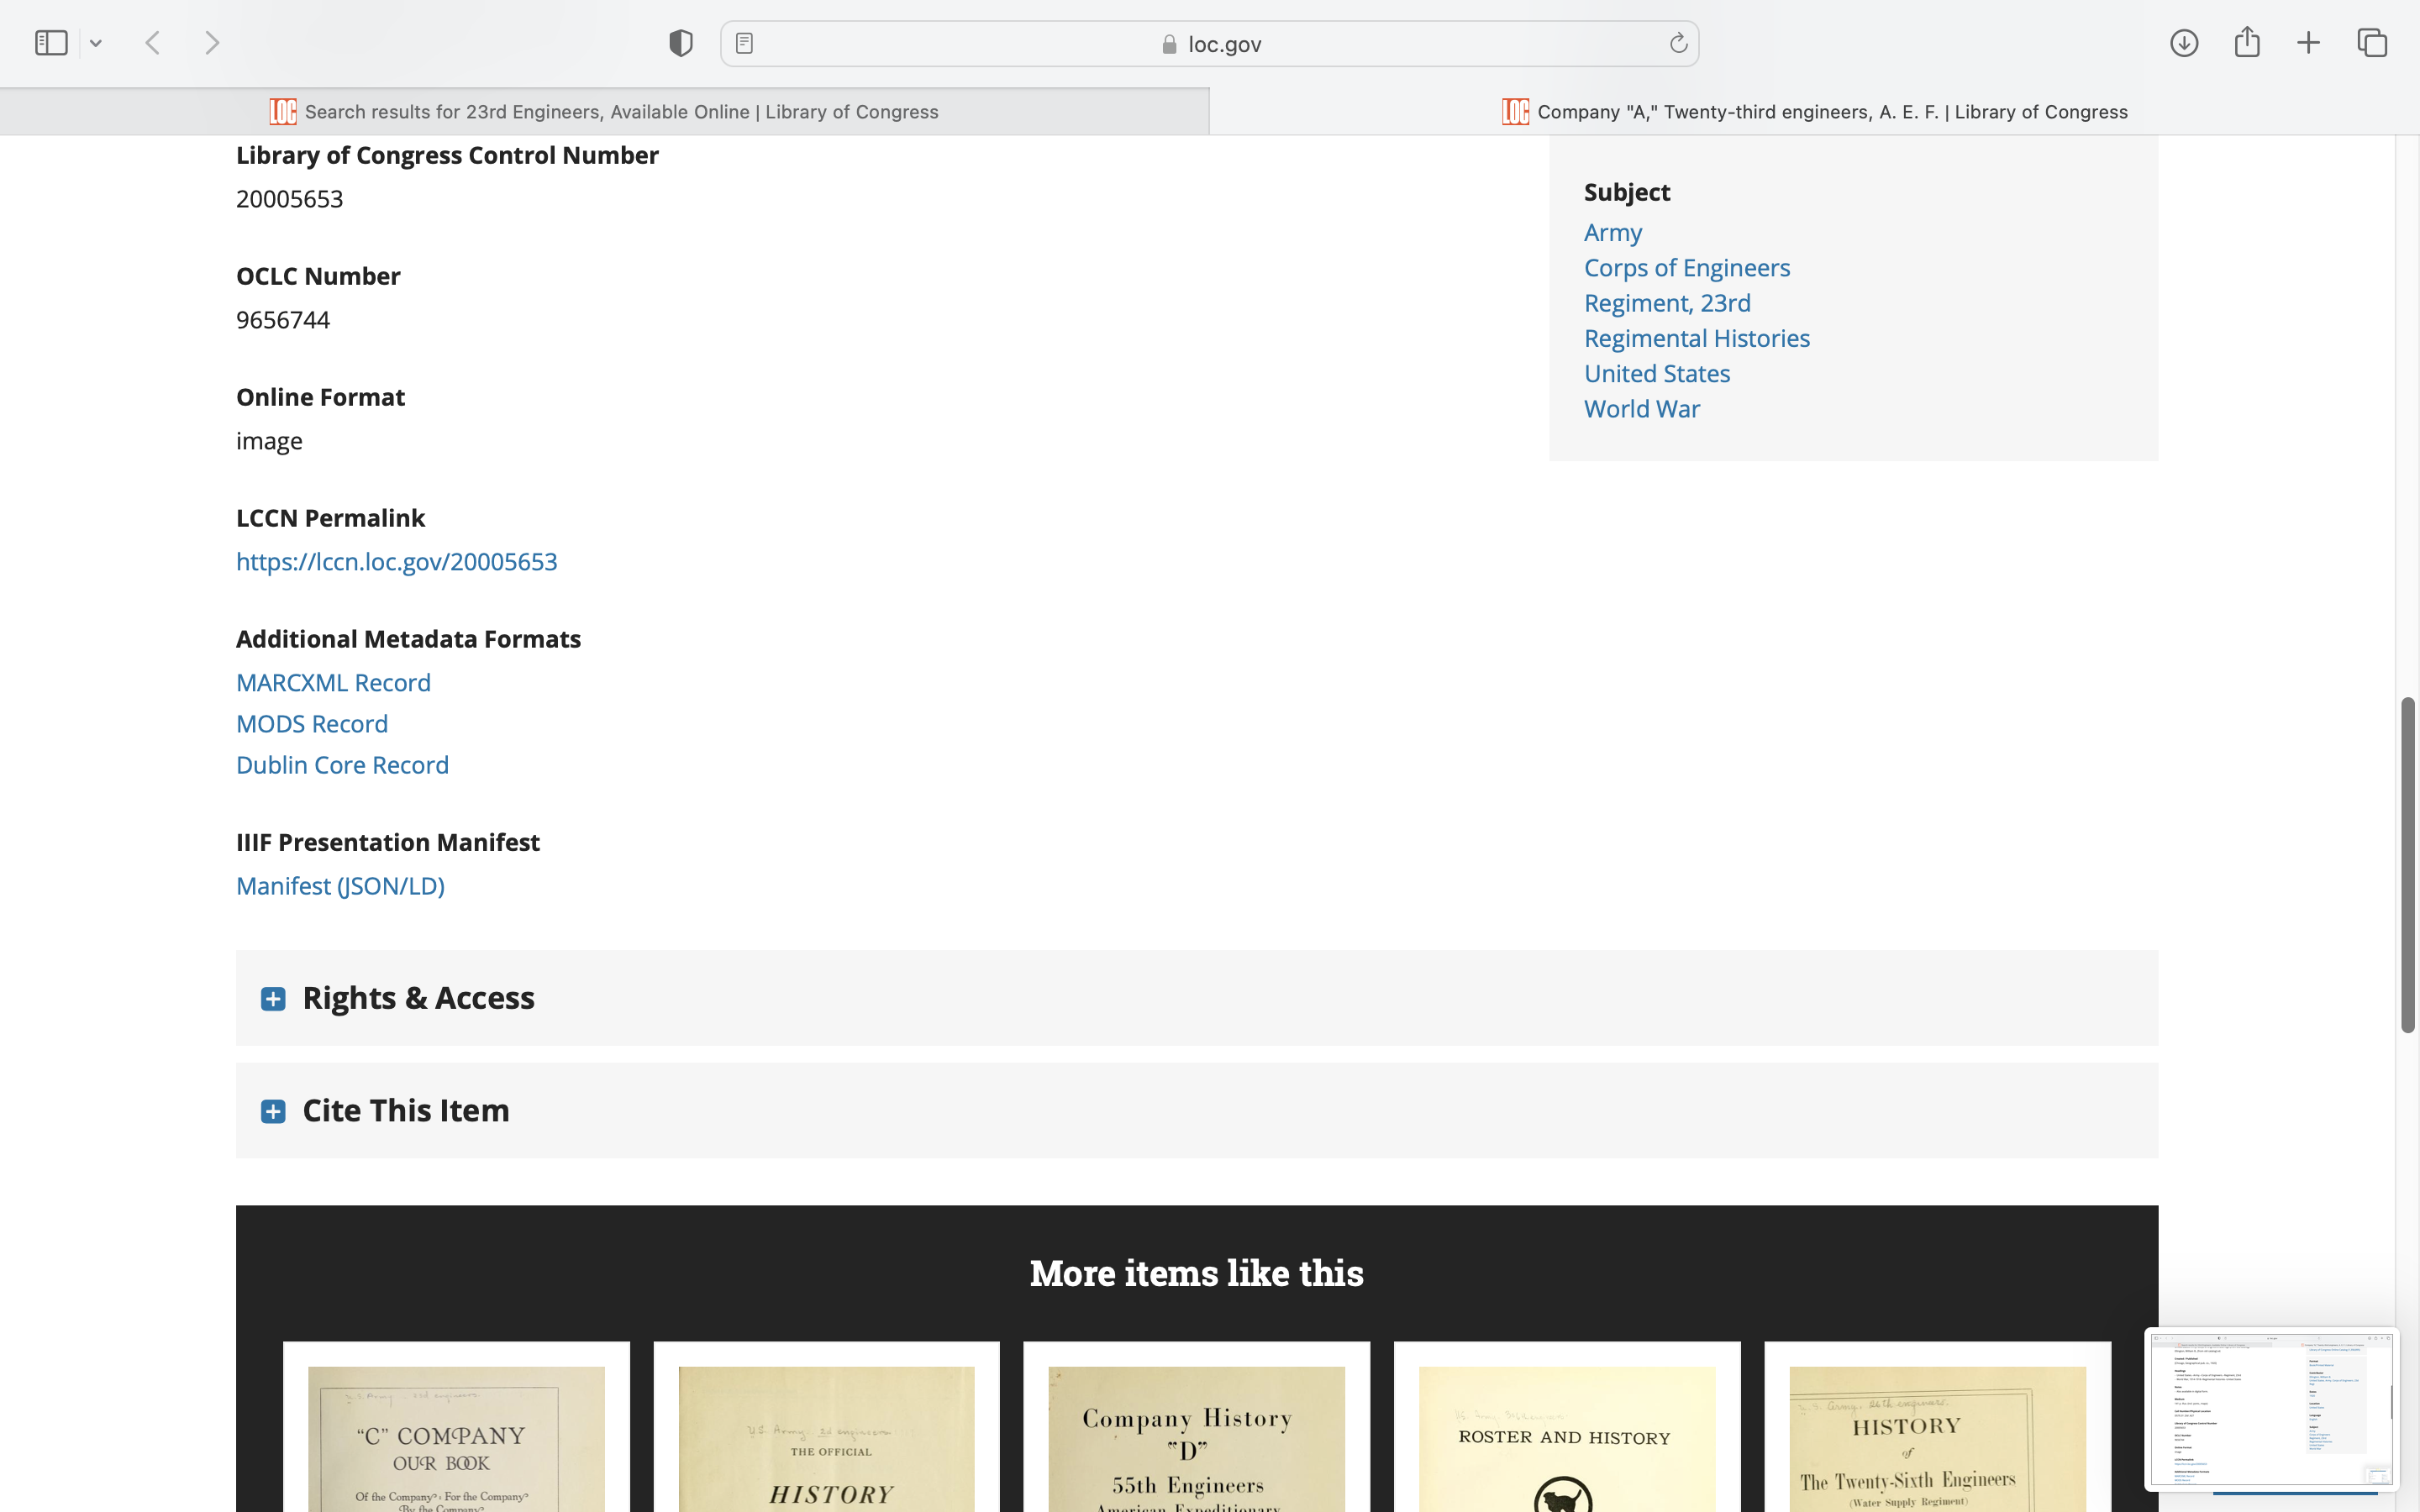The height and width of the screenshot is (1512, 2420).
Task: Click the back navigation arrow
Action: [x=153, y=43]
